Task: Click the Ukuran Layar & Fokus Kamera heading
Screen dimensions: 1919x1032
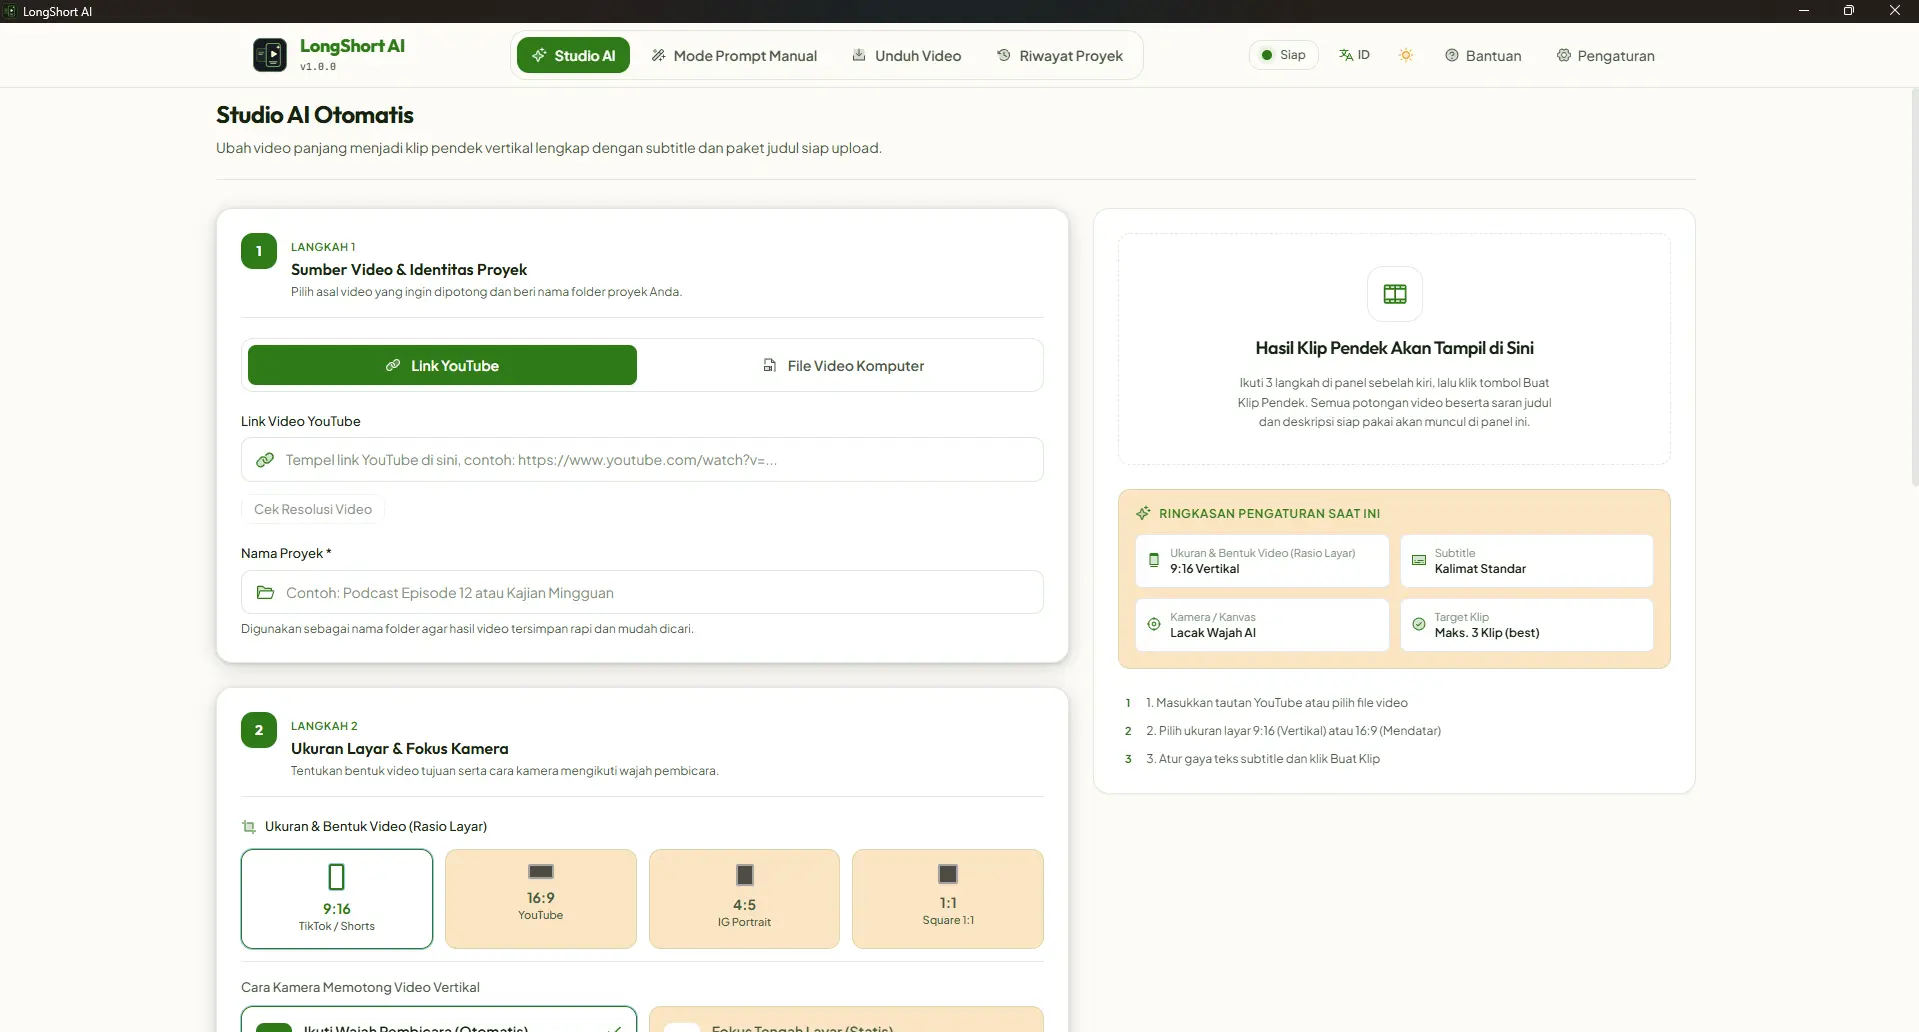Action: click(400, 749)
